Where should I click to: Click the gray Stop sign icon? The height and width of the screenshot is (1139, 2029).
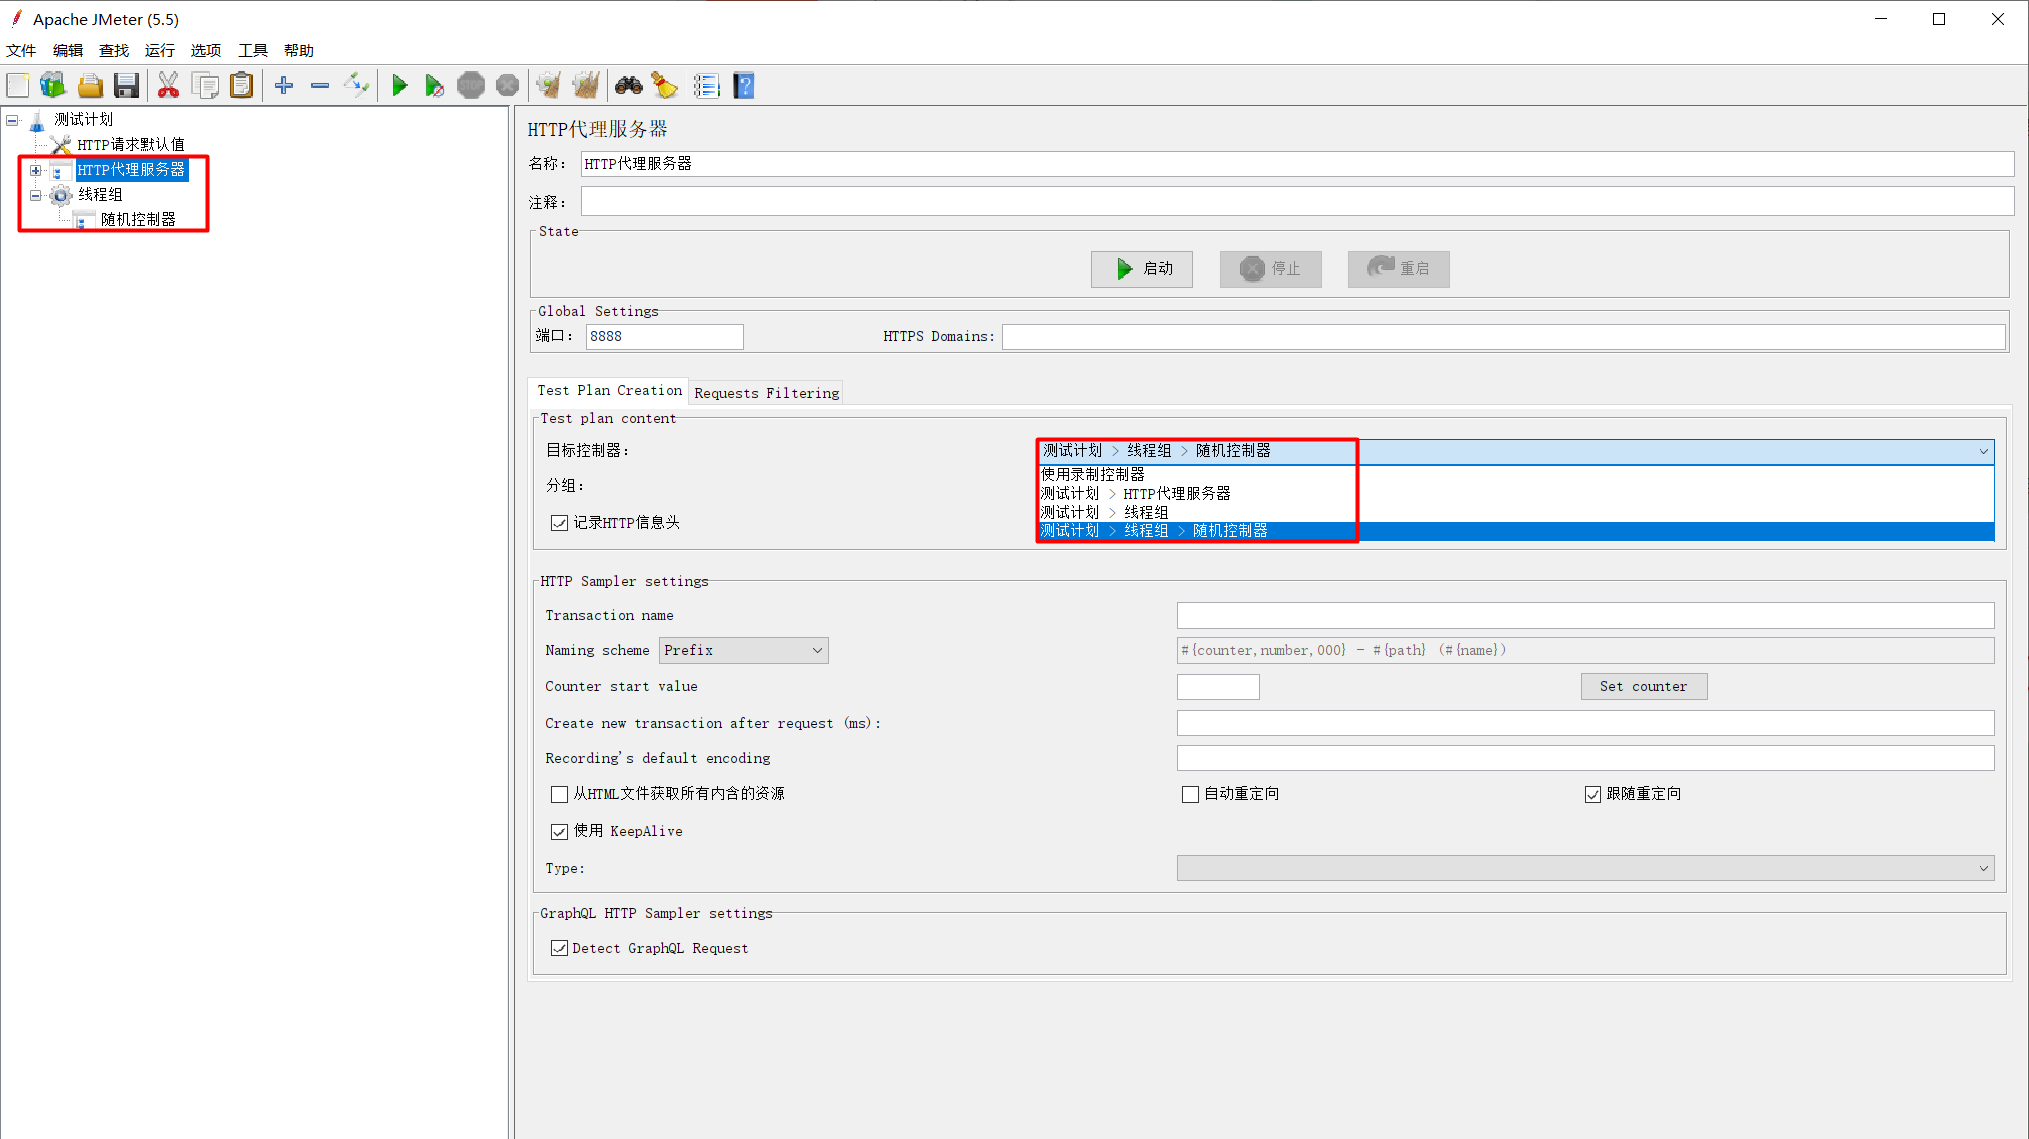coord(471,86)
